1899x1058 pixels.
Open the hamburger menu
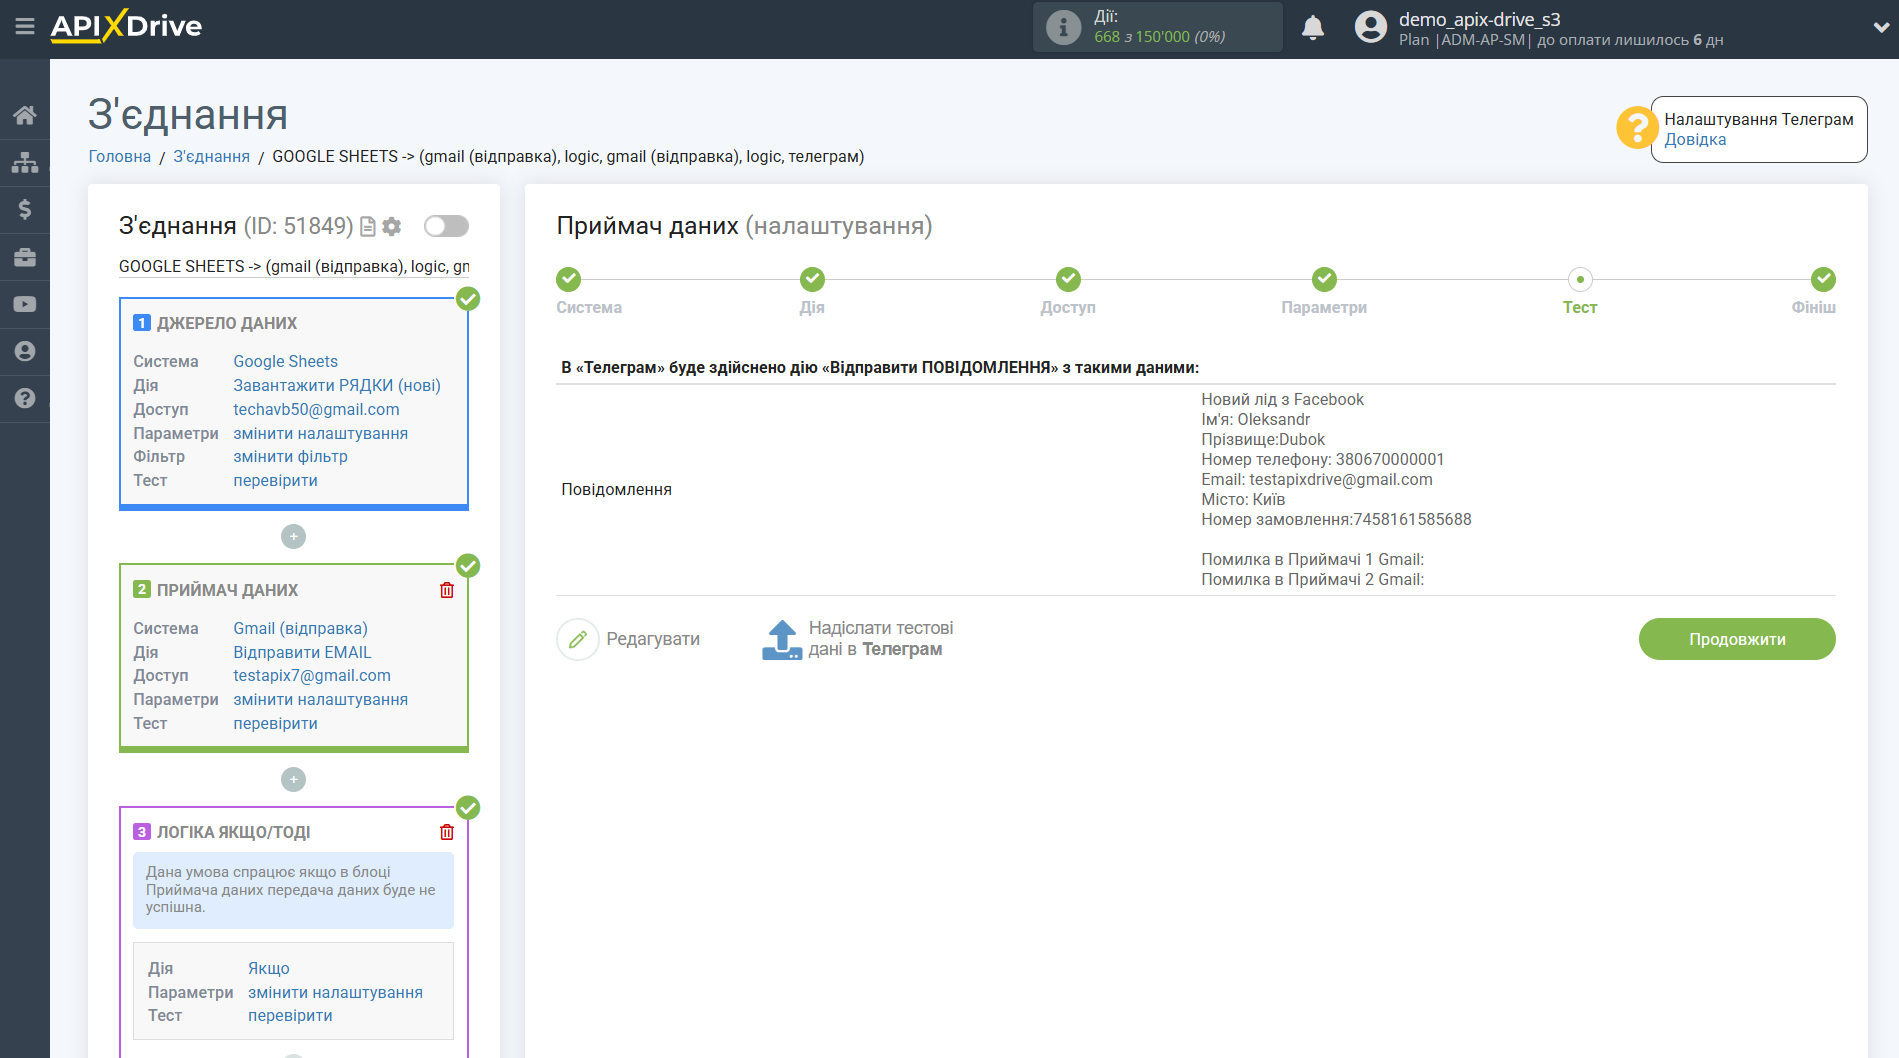[x=25, y=27]
